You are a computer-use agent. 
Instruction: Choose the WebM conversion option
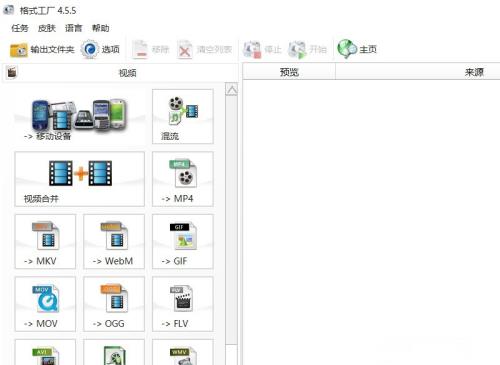pyautogui.click(x=114, y=241)
